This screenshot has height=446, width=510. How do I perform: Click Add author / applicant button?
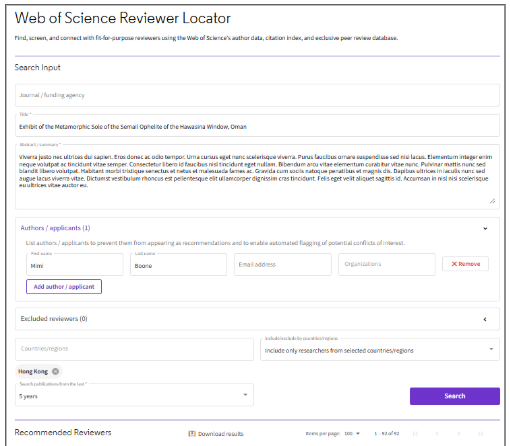point(64,287)
